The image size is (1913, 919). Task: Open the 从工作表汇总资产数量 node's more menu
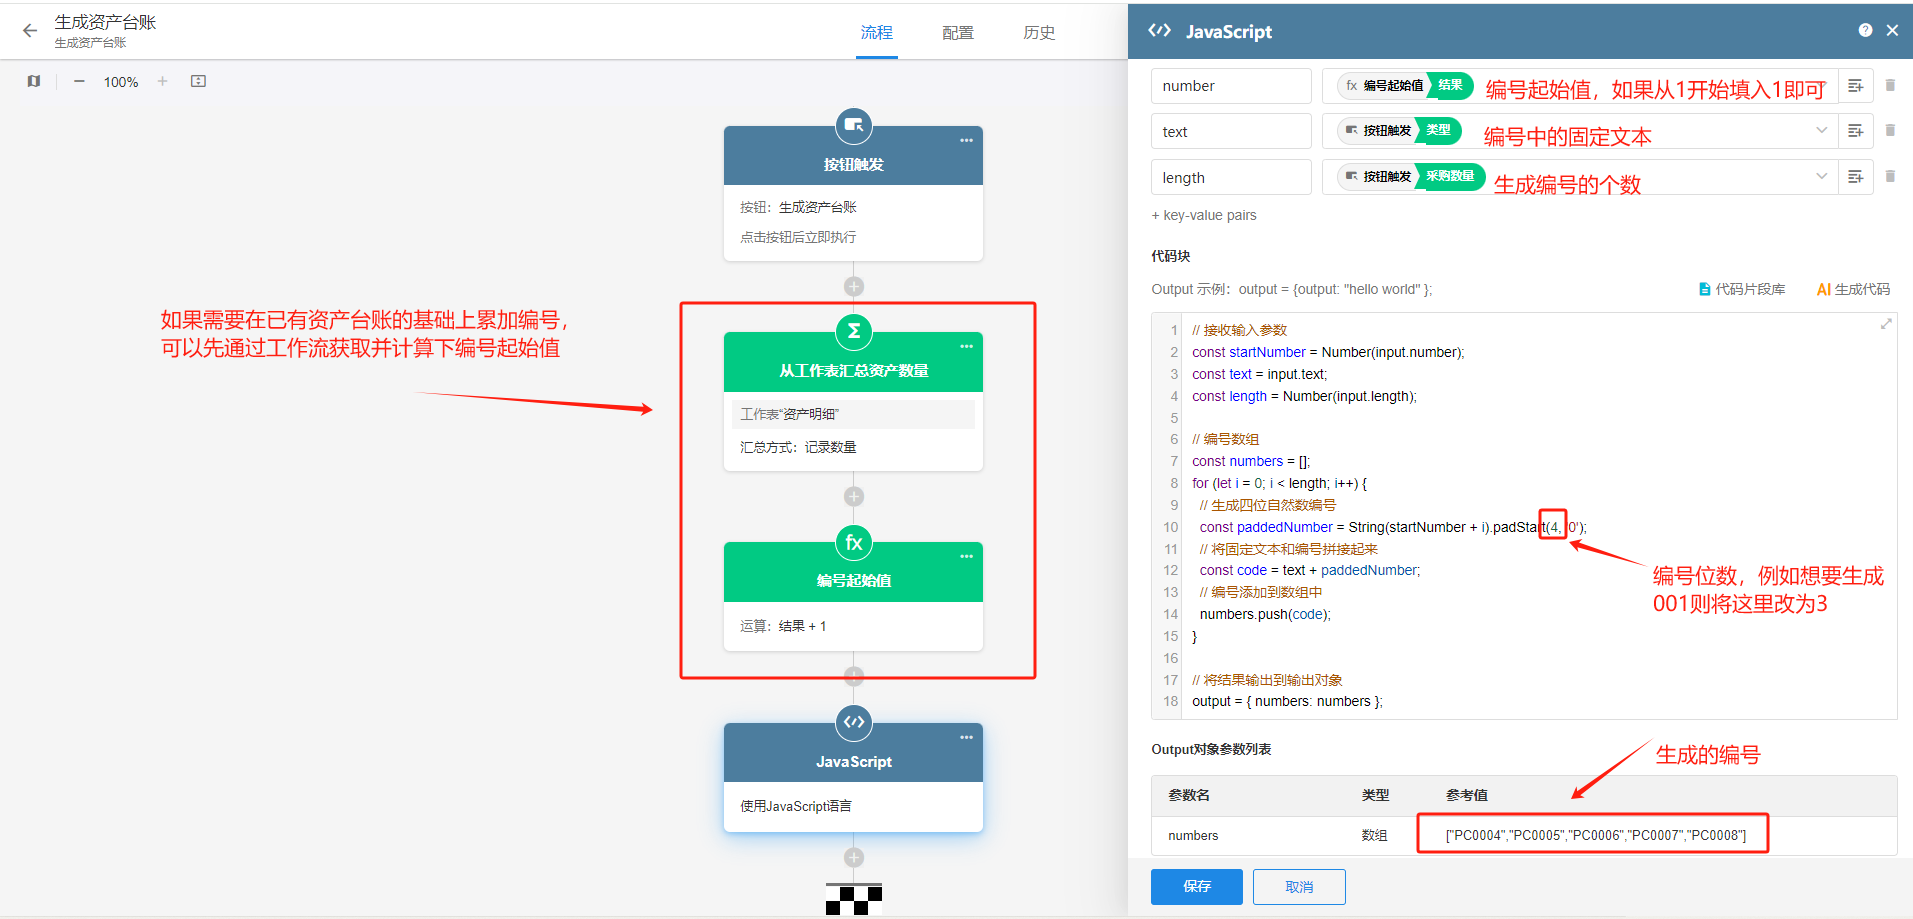coord(966,346)
